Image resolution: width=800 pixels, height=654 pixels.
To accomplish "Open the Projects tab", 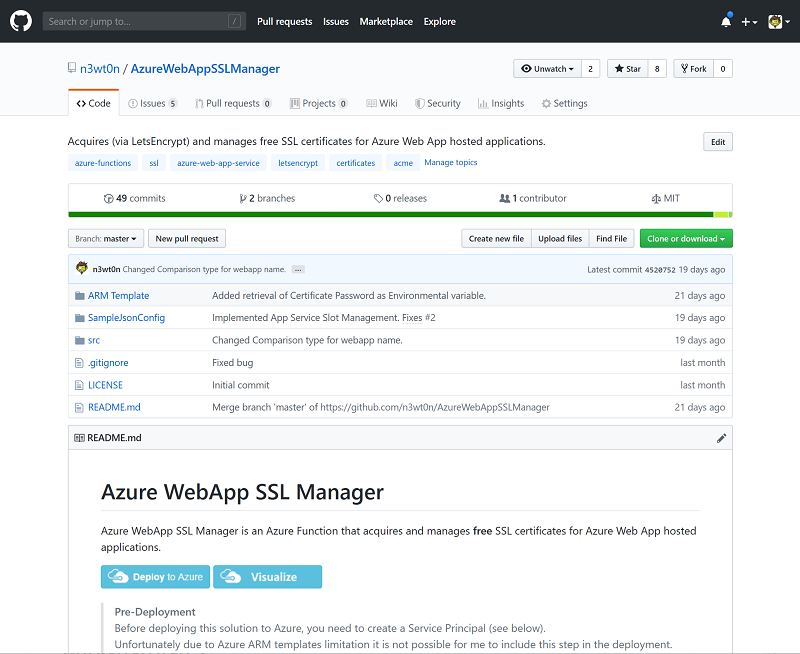I will pos(319,103).
